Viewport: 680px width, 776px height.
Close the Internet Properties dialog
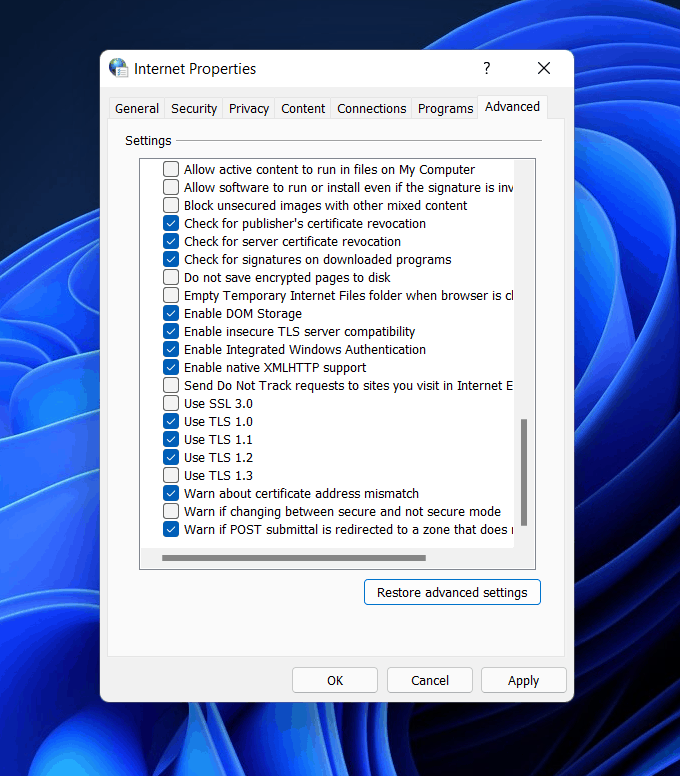tap(544, 68)
